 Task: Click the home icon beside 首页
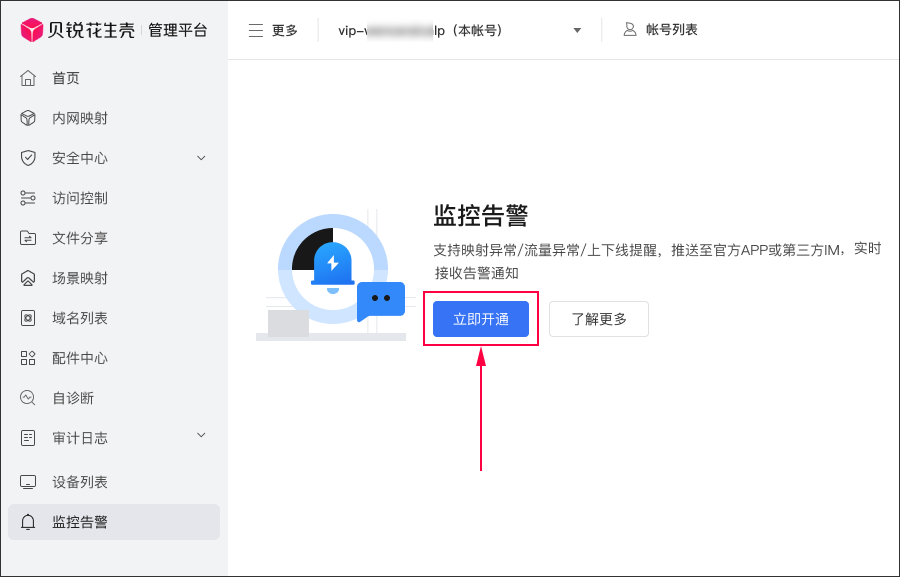coord(28,78)
